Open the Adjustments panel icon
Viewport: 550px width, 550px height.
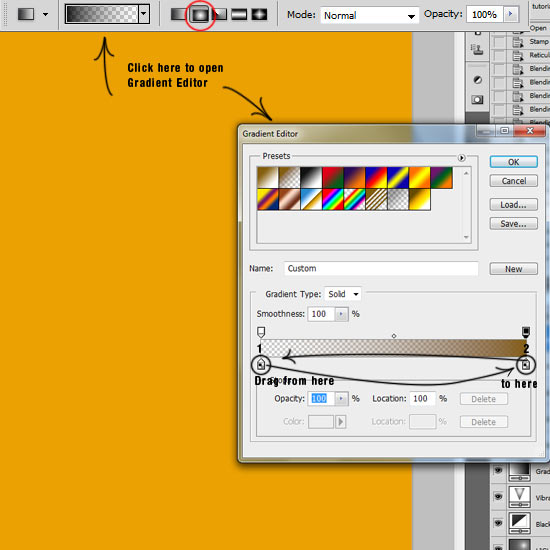(x=477, y=80)
